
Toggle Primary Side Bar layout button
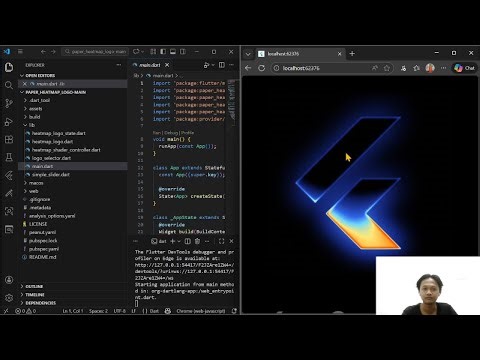click(163, 52)
